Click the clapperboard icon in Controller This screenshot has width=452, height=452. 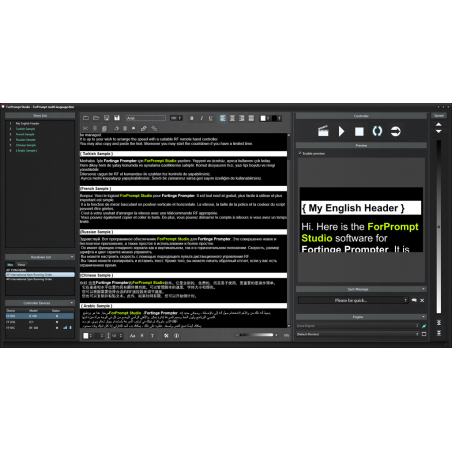point(323,131)
